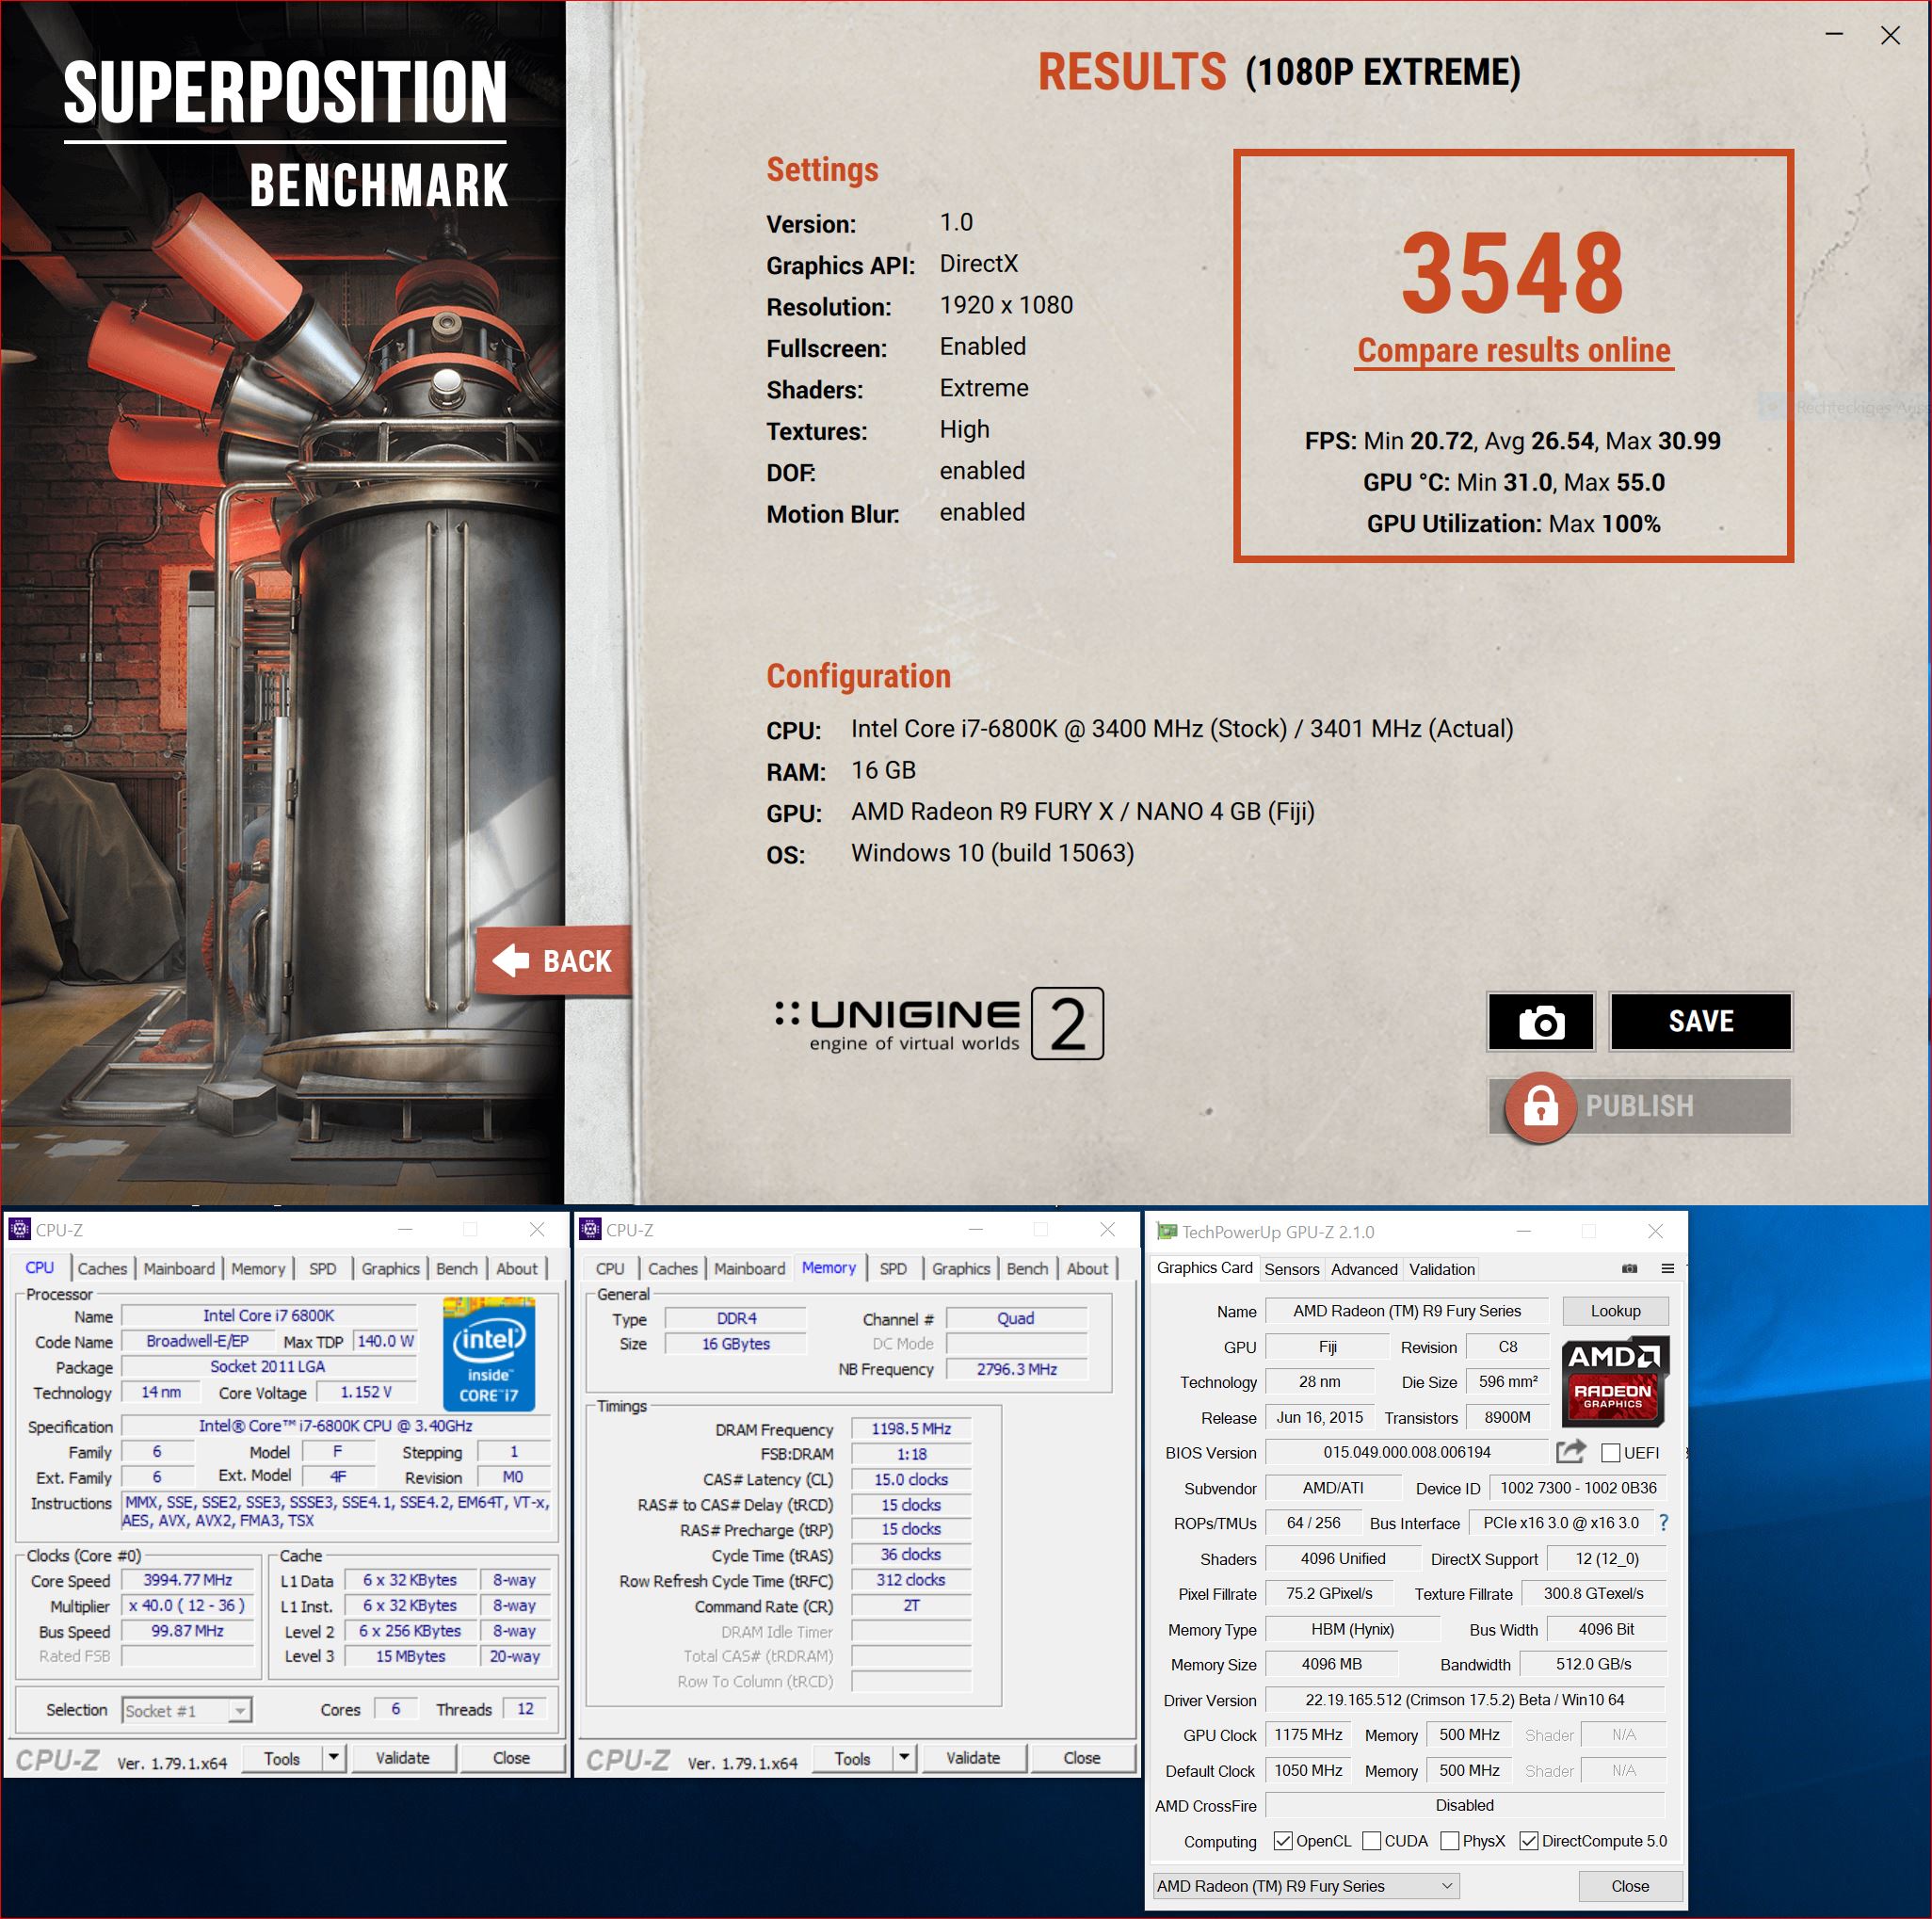Click the locked PUBLISH button
The height and width of the screenshot is (1919, 1932).
(x=1640, y=1106)
